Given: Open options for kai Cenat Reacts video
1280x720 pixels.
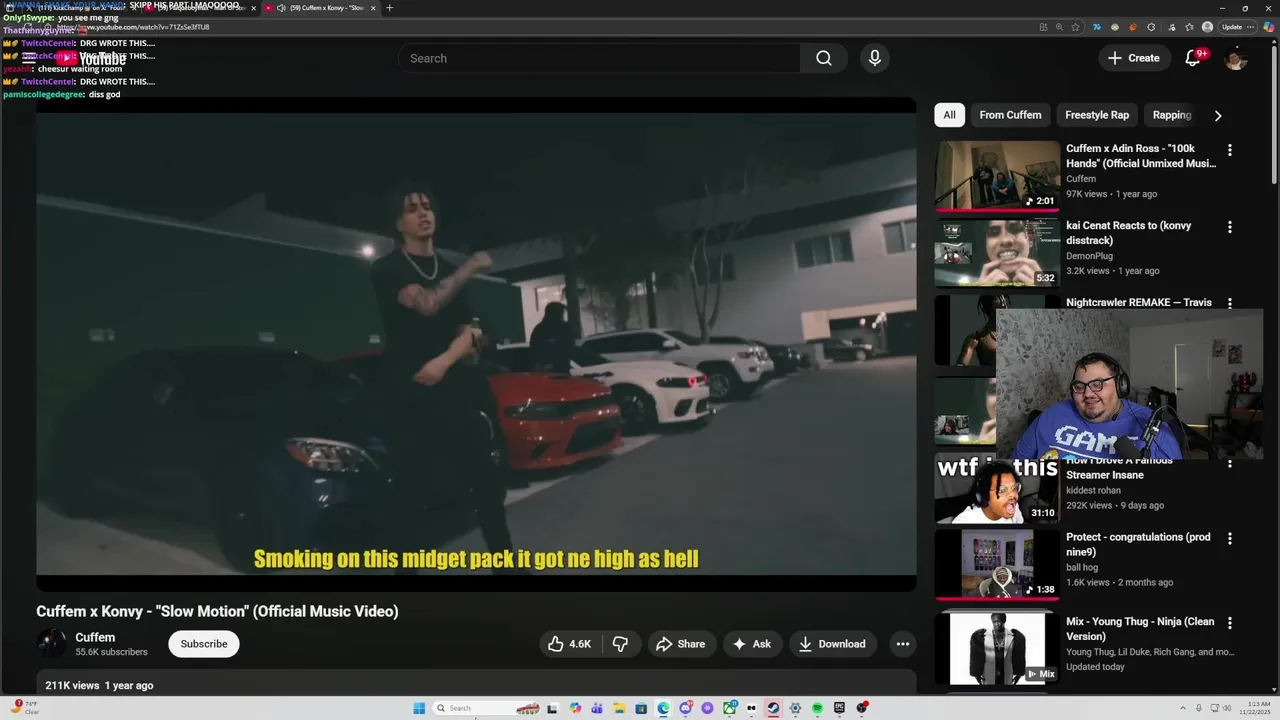Looking at the screenshot, I should tap(1230, 227).
